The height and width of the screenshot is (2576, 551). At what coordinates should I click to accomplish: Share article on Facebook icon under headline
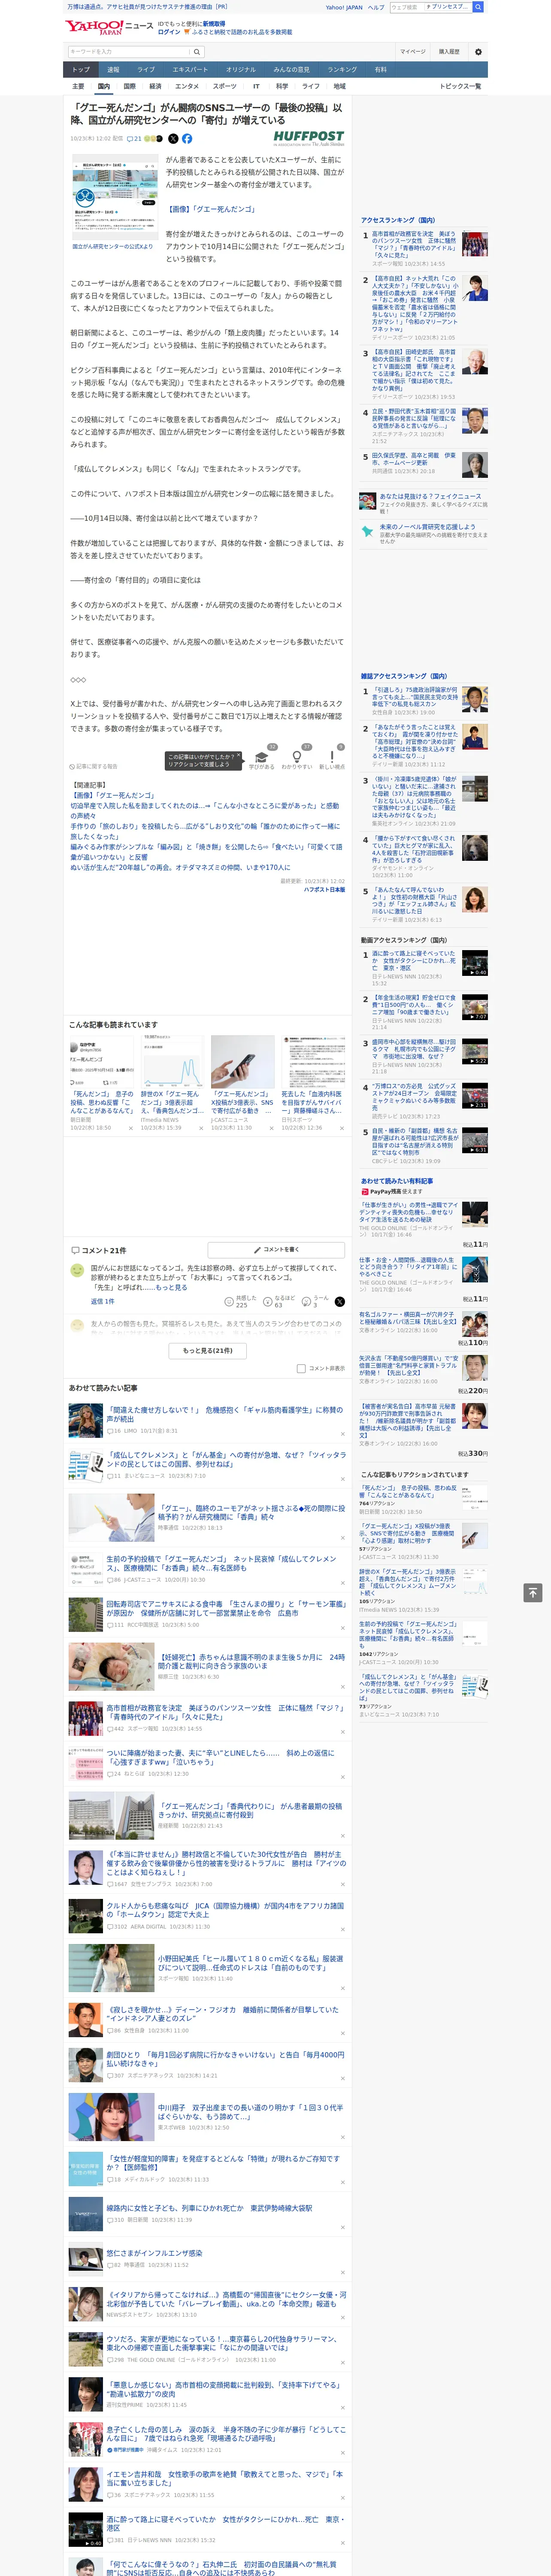pos(187,139)
